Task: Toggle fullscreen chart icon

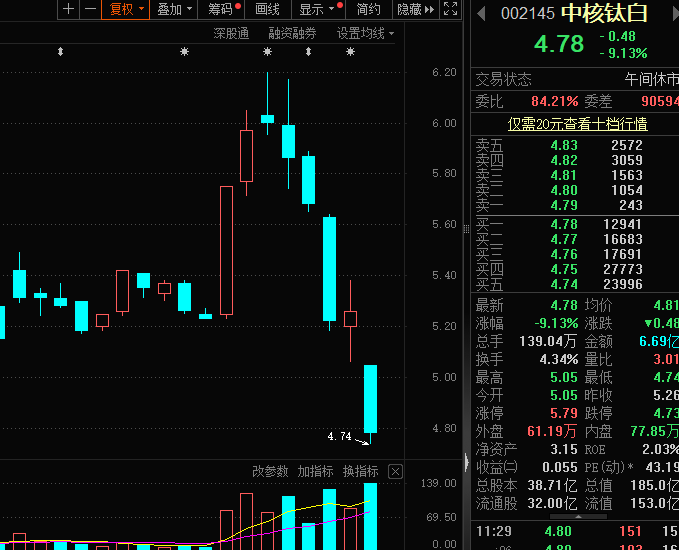Action: 450,9
